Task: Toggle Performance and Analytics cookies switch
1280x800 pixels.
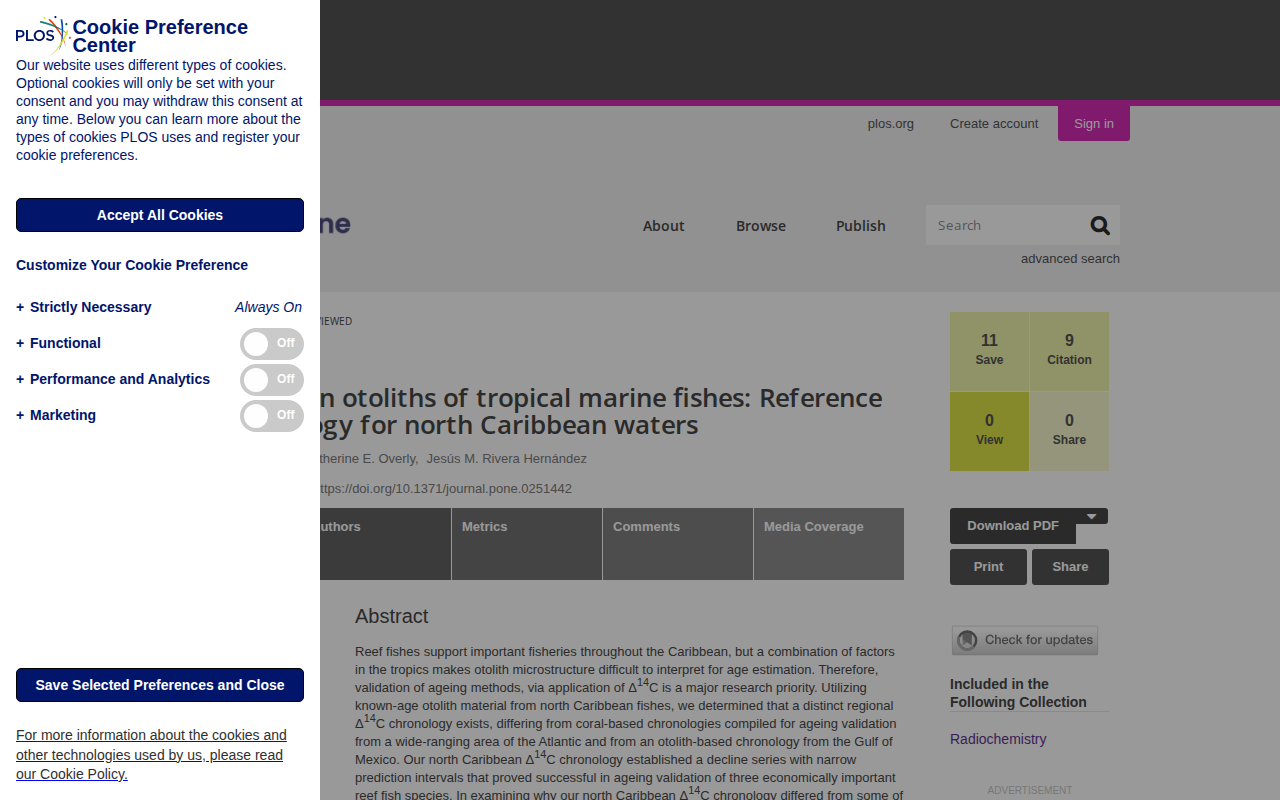Action: coord(272,380)
